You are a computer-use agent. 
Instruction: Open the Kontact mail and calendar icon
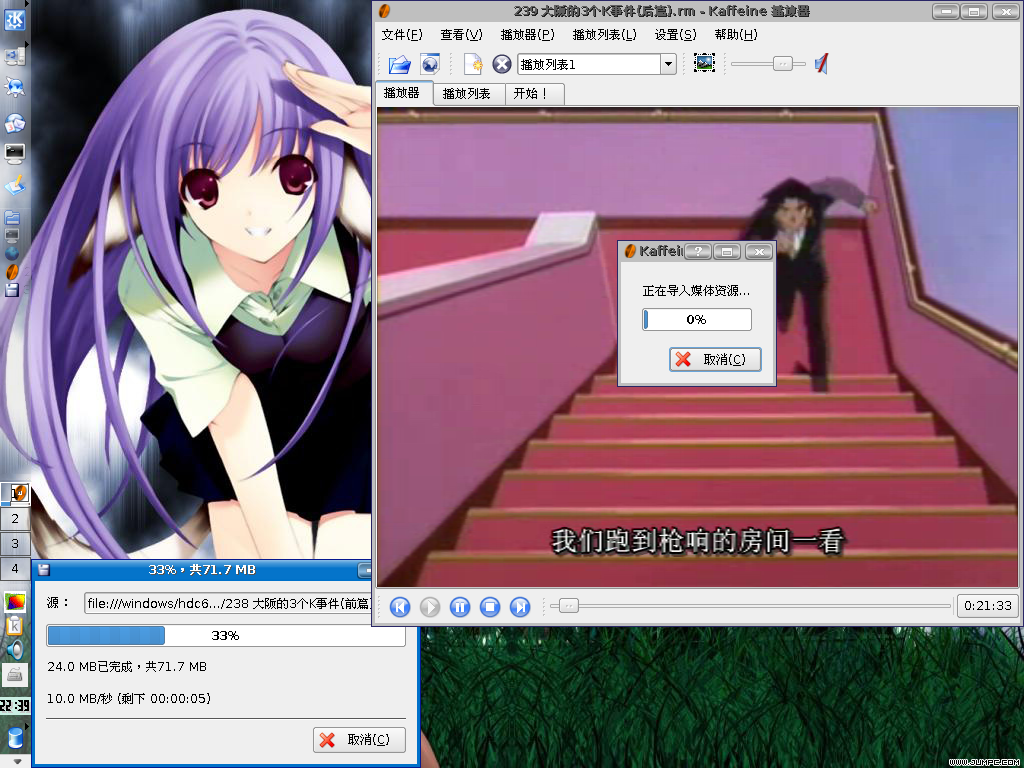coord(14,122)
